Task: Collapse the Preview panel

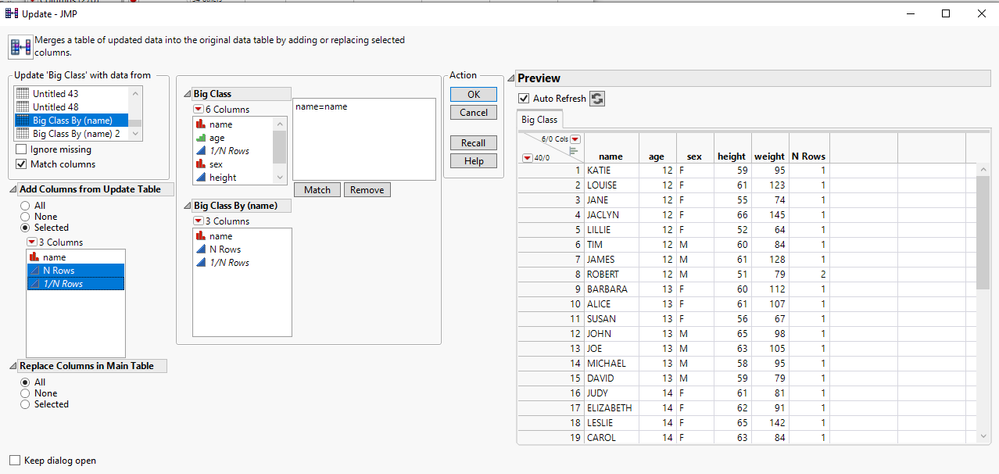Action: click(x=511, y=78)
